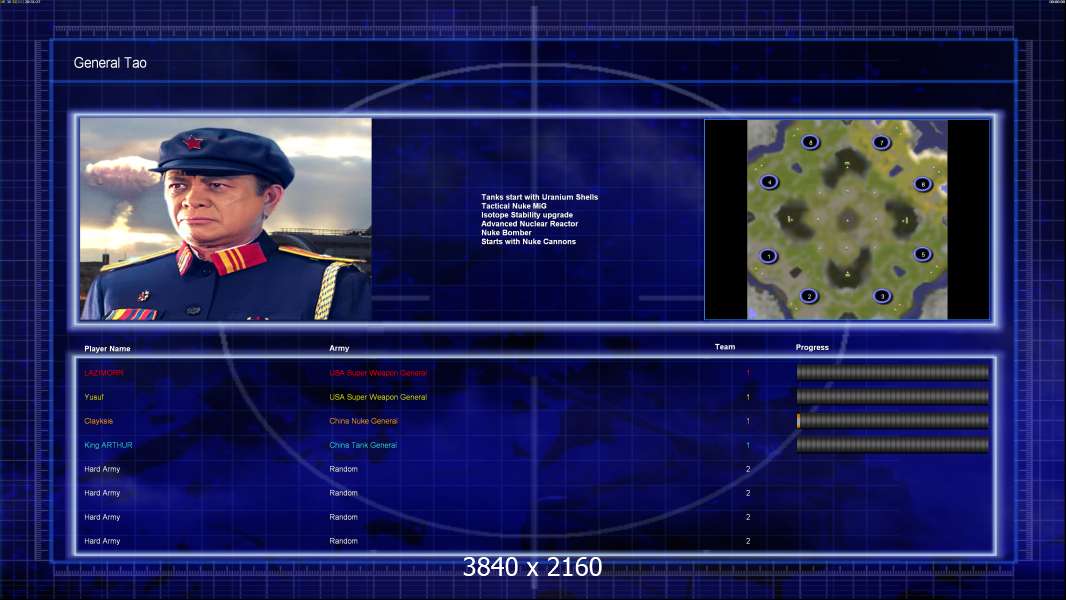Click 'Nuke Bomber' line
1066x600 pixels.
click(x=506, y=232)
